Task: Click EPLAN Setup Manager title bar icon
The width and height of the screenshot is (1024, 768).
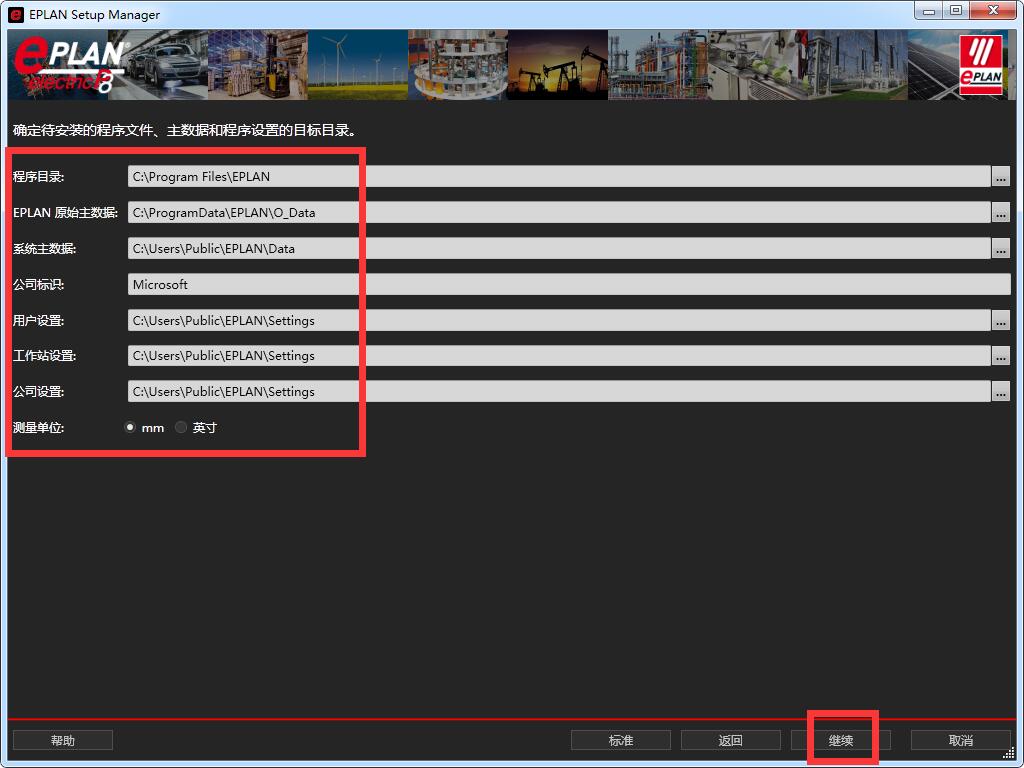Action: [15, 14]
